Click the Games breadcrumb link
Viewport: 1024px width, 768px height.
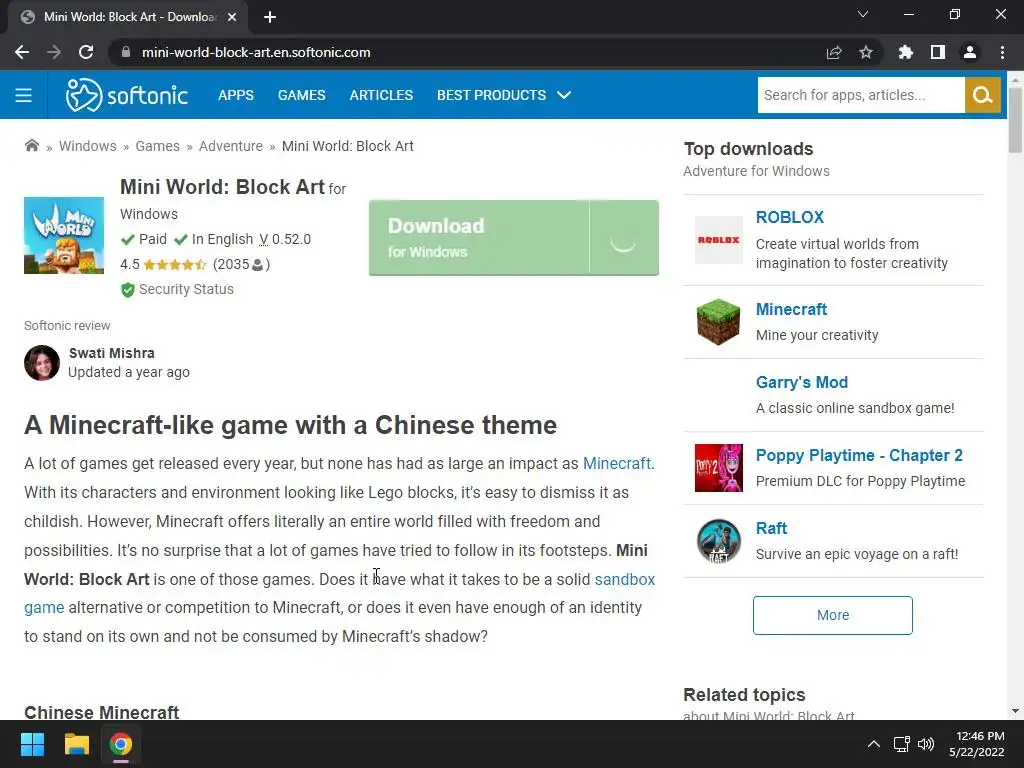pyautogui.click(x=157, y=146)
